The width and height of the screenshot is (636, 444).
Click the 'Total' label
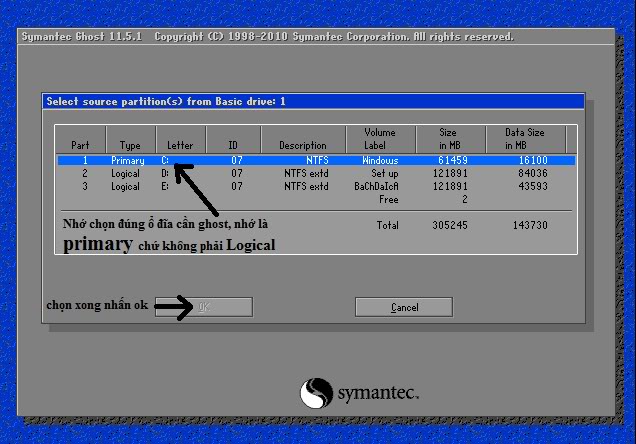387,225
